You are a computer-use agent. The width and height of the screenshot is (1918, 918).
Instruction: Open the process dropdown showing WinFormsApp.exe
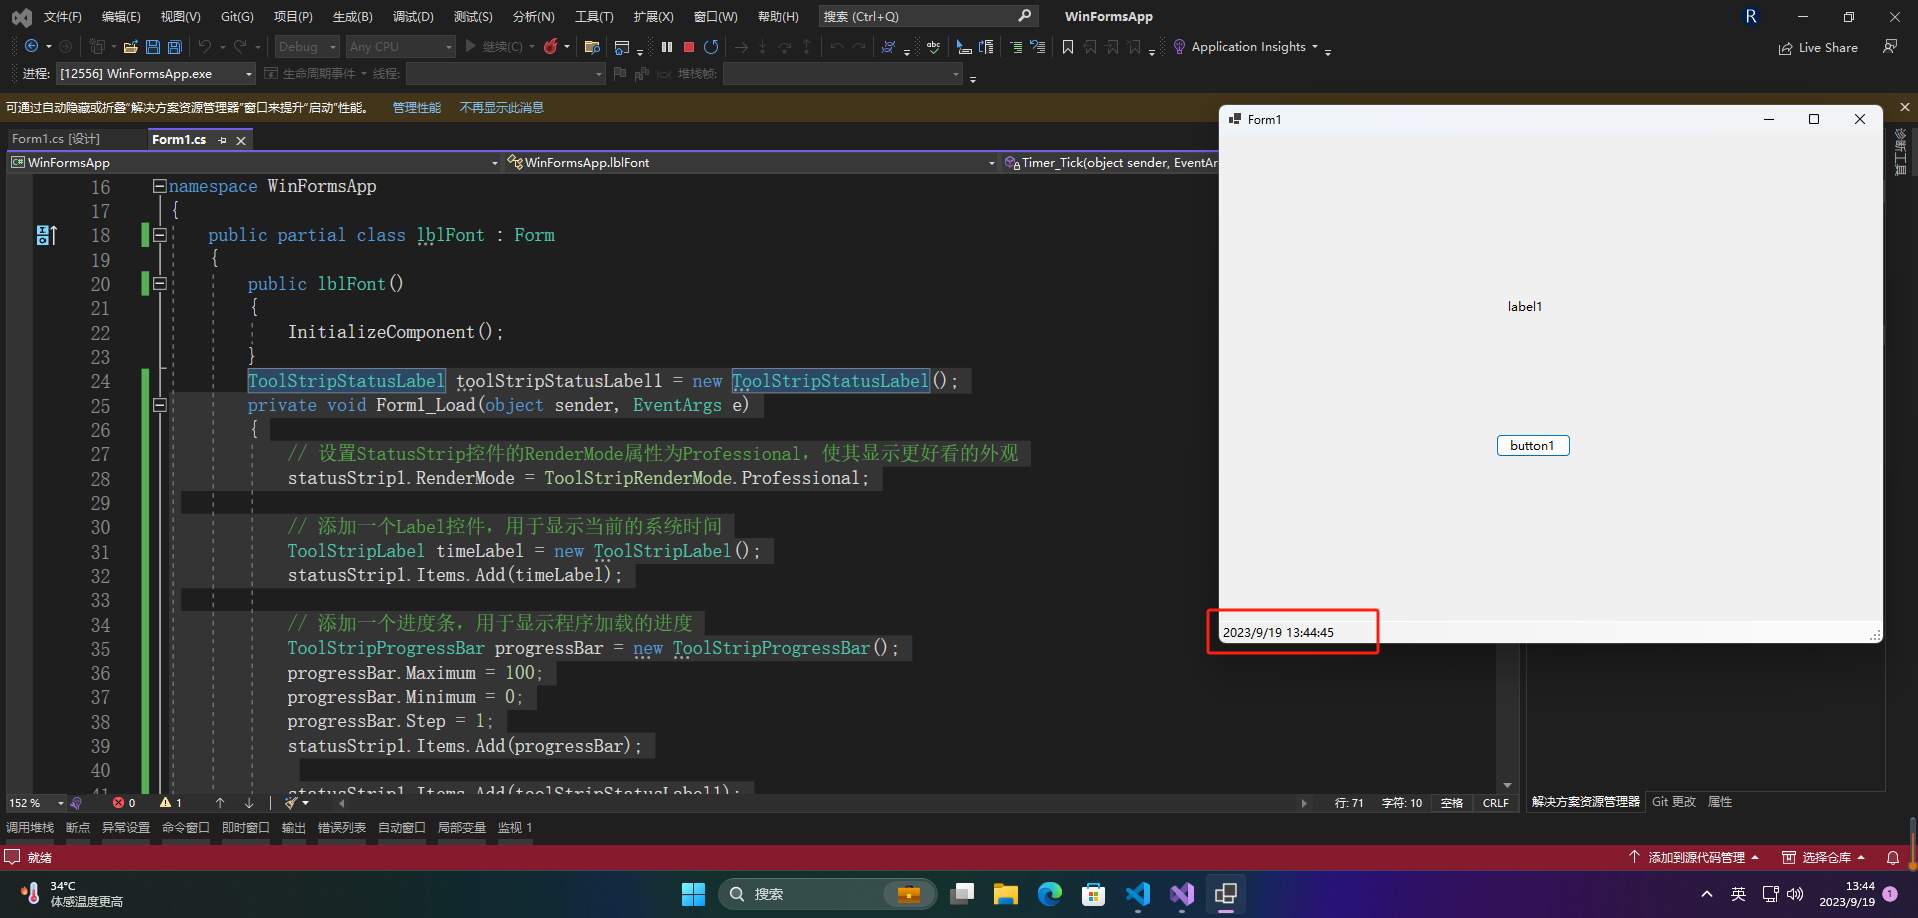pos(155,74)
